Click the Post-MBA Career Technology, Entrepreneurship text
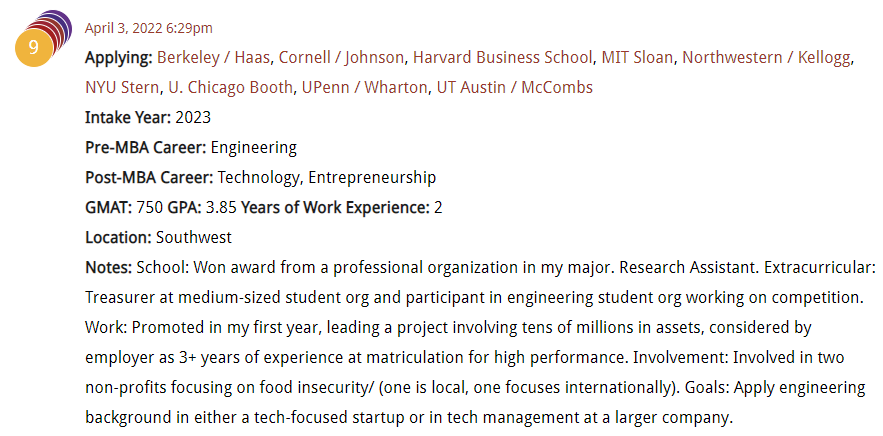883x436 pixels. pos(326,177)
